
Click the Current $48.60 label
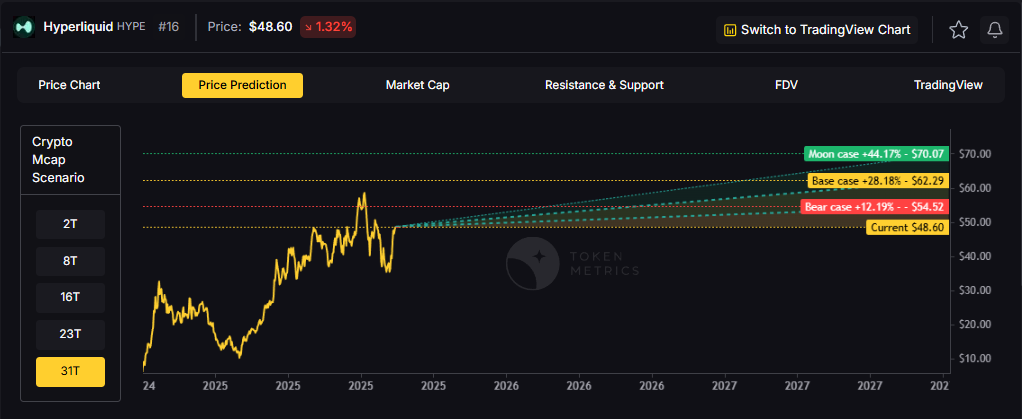point(907,227)
